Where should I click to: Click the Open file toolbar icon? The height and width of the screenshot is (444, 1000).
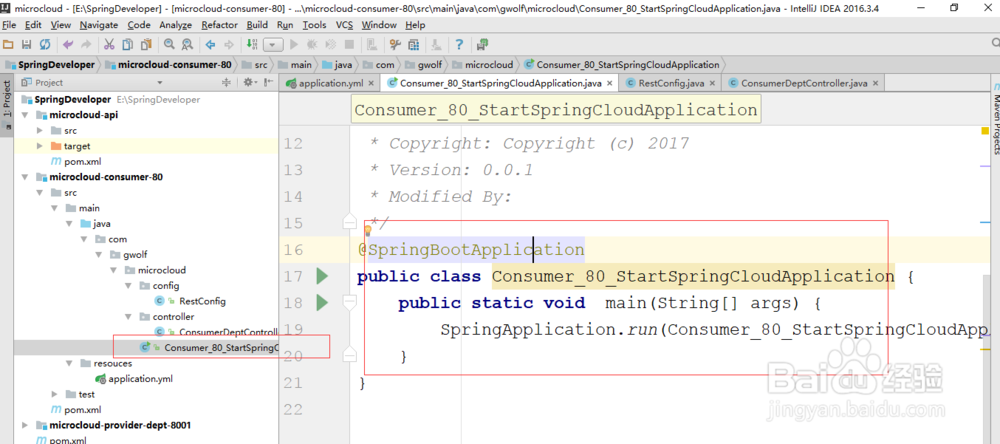tap(8, 45)
